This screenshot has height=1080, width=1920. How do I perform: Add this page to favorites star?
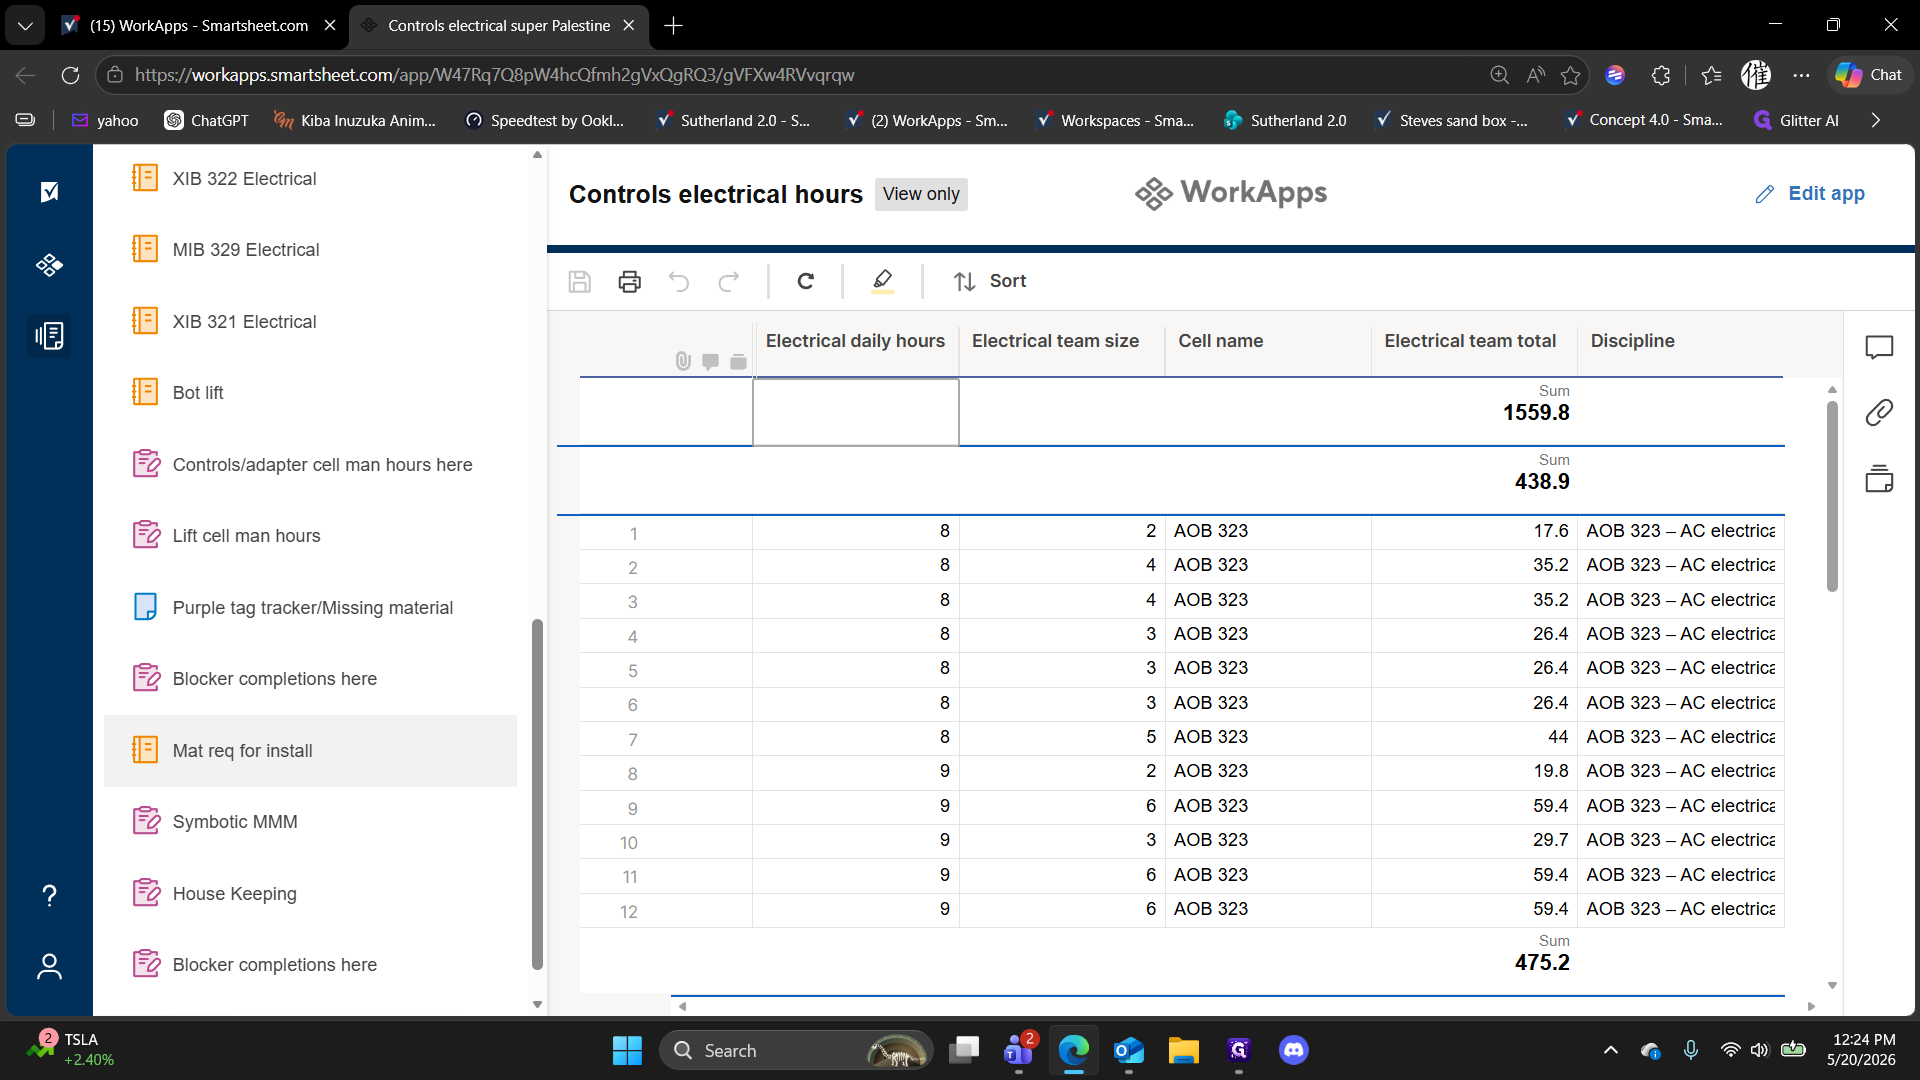pyautogui.click(x=1571, y=75)
